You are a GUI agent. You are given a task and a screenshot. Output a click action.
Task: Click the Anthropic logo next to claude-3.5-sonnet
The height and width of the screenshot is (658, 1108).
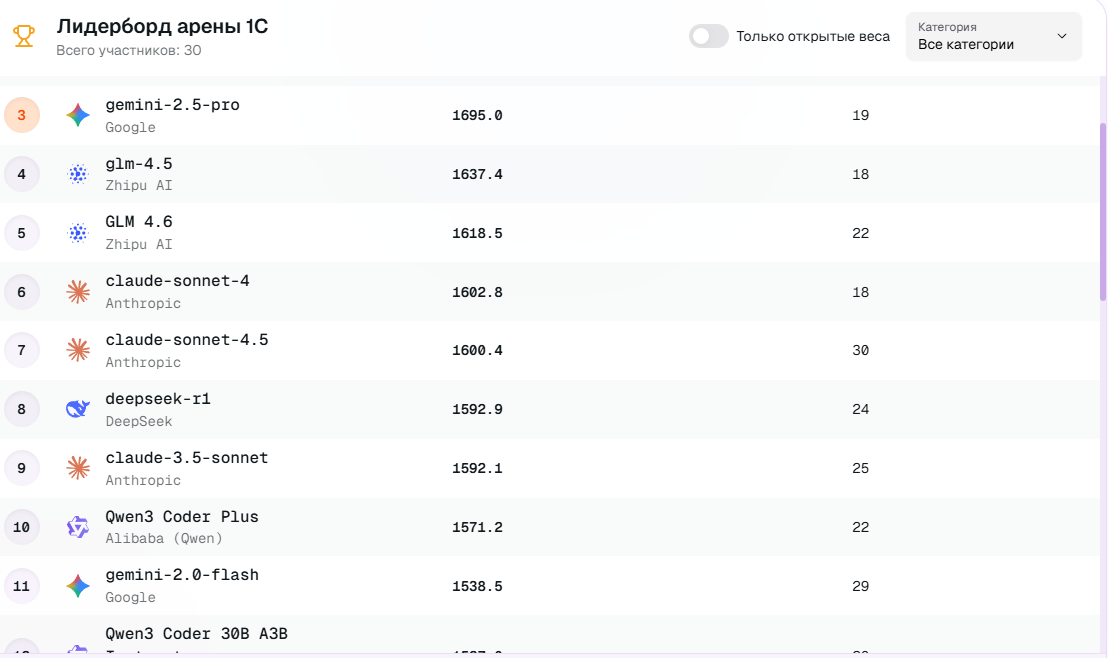[78, 468]
